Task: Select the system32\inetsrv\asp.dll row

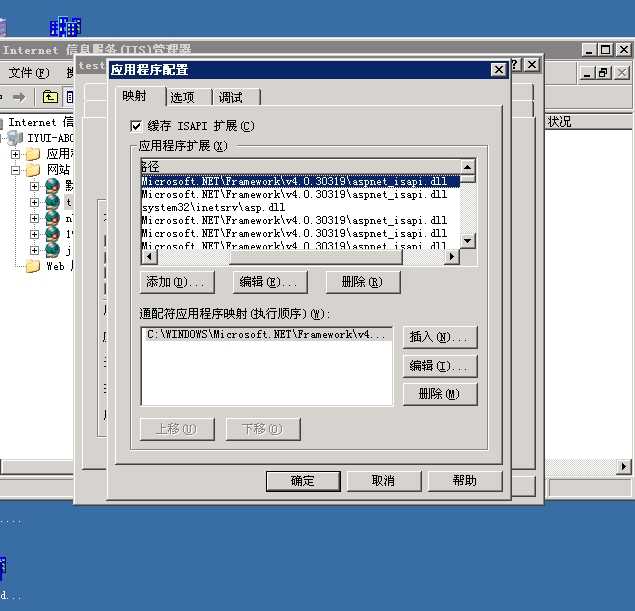Action: 300,207
